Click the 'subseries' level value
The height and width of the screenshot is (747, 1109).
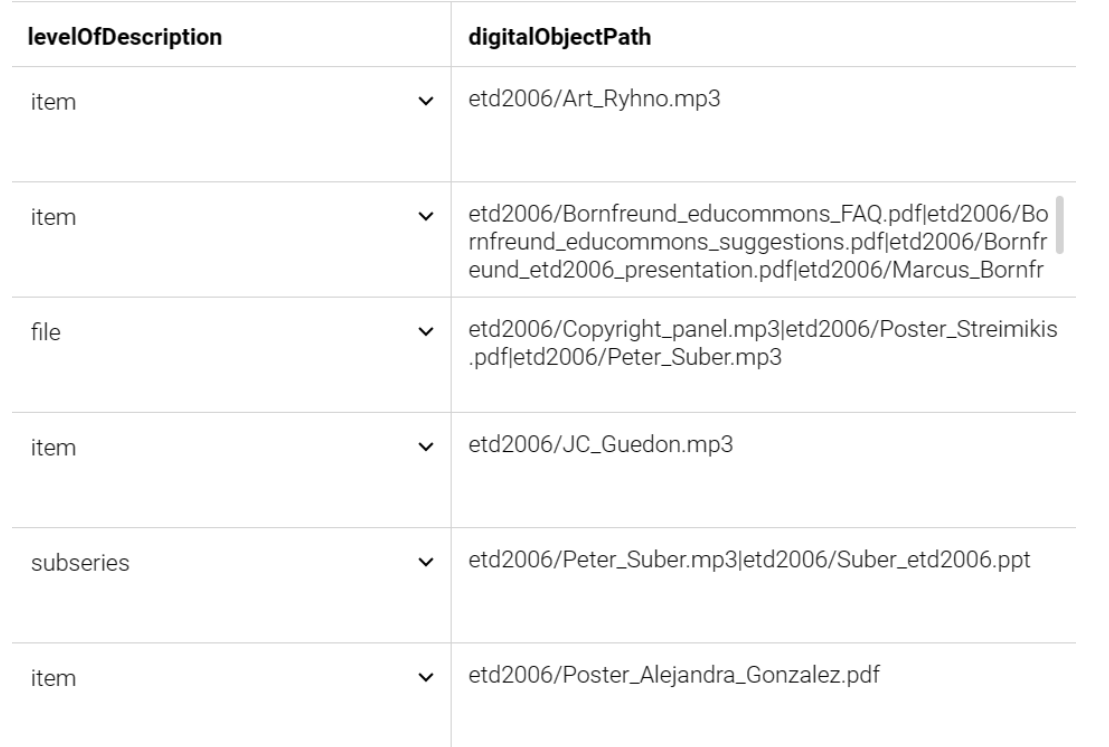coord(80,563)
